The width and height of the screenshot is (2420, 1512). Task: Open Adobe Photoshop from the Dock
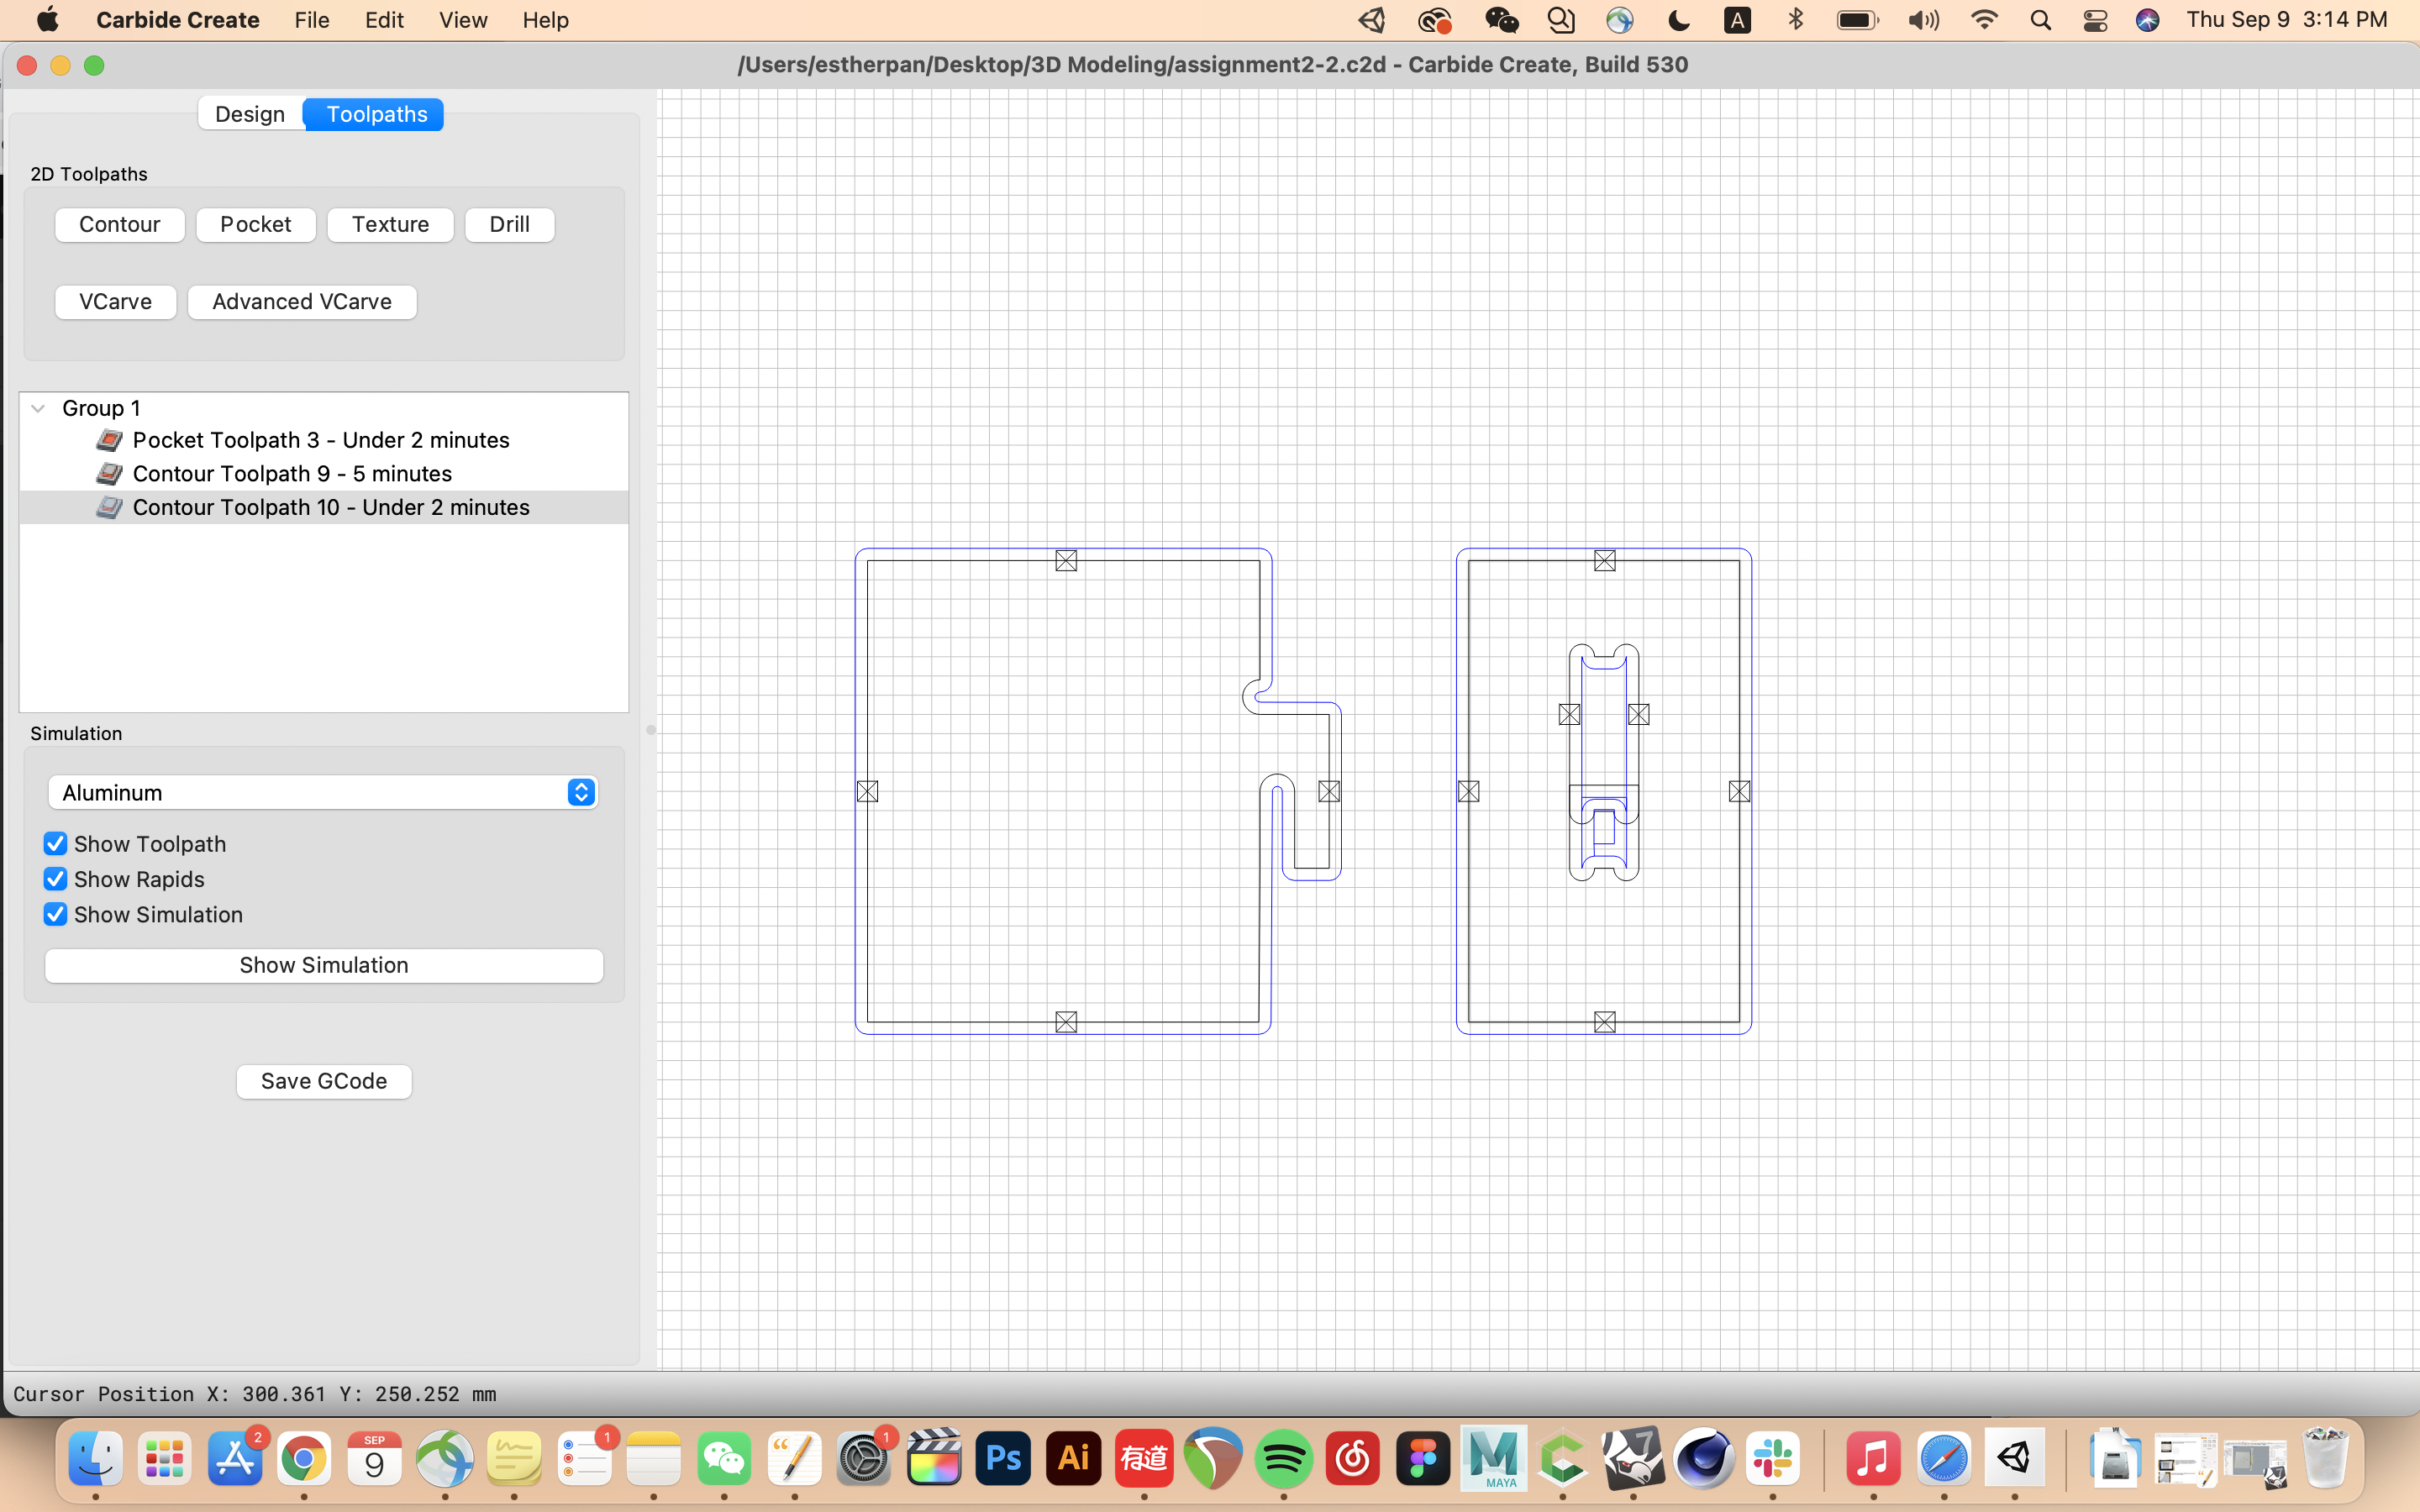pyautogui.click(x=1003, y=1458)
